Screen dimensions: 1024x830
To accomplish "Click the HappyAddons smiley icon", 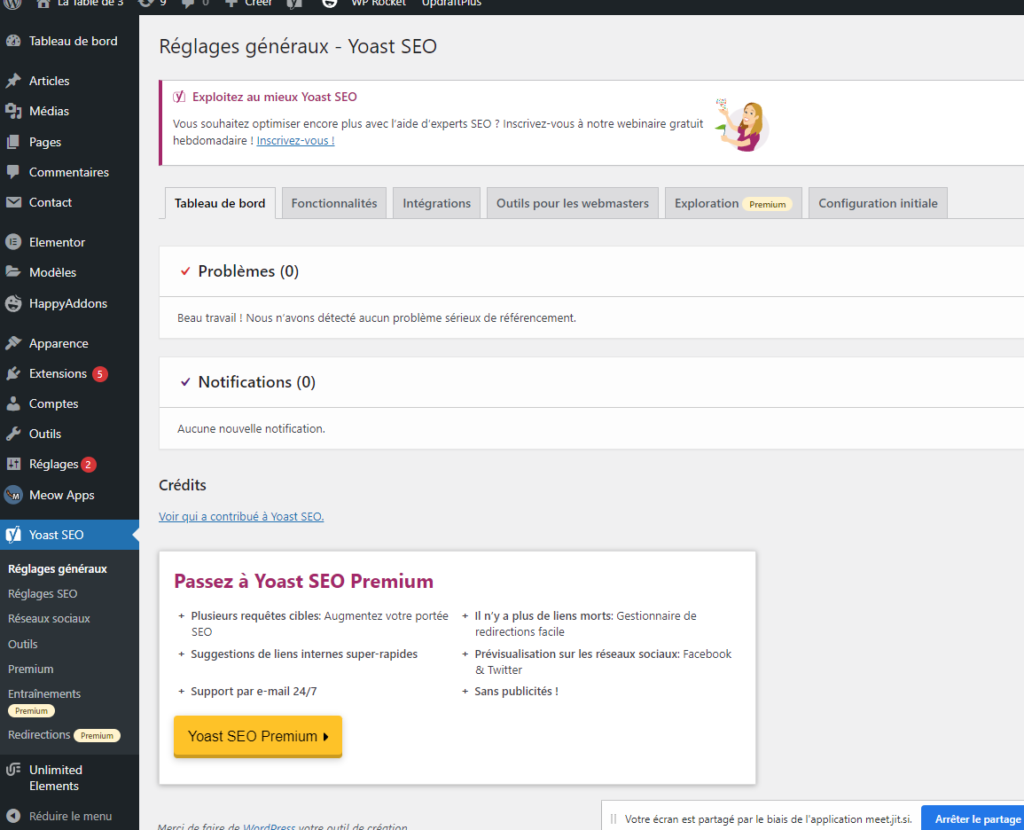I will [x=13, y=303].
